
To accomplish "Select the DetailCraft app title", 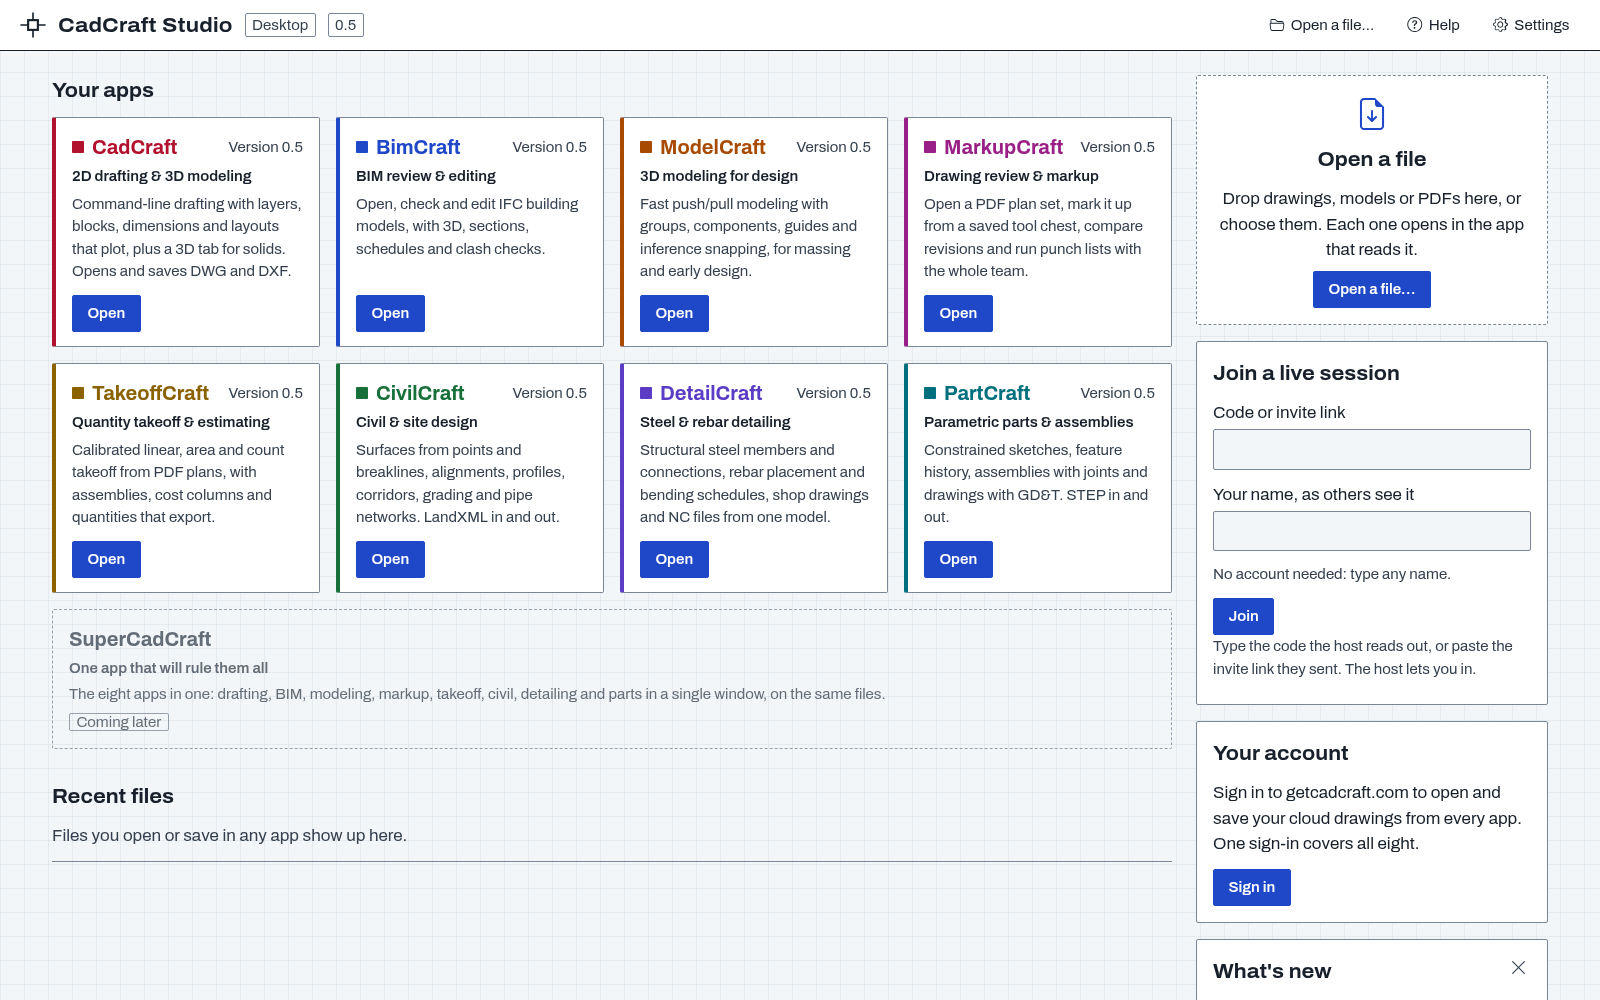I will pyautogui.click(x=711, y=393).
